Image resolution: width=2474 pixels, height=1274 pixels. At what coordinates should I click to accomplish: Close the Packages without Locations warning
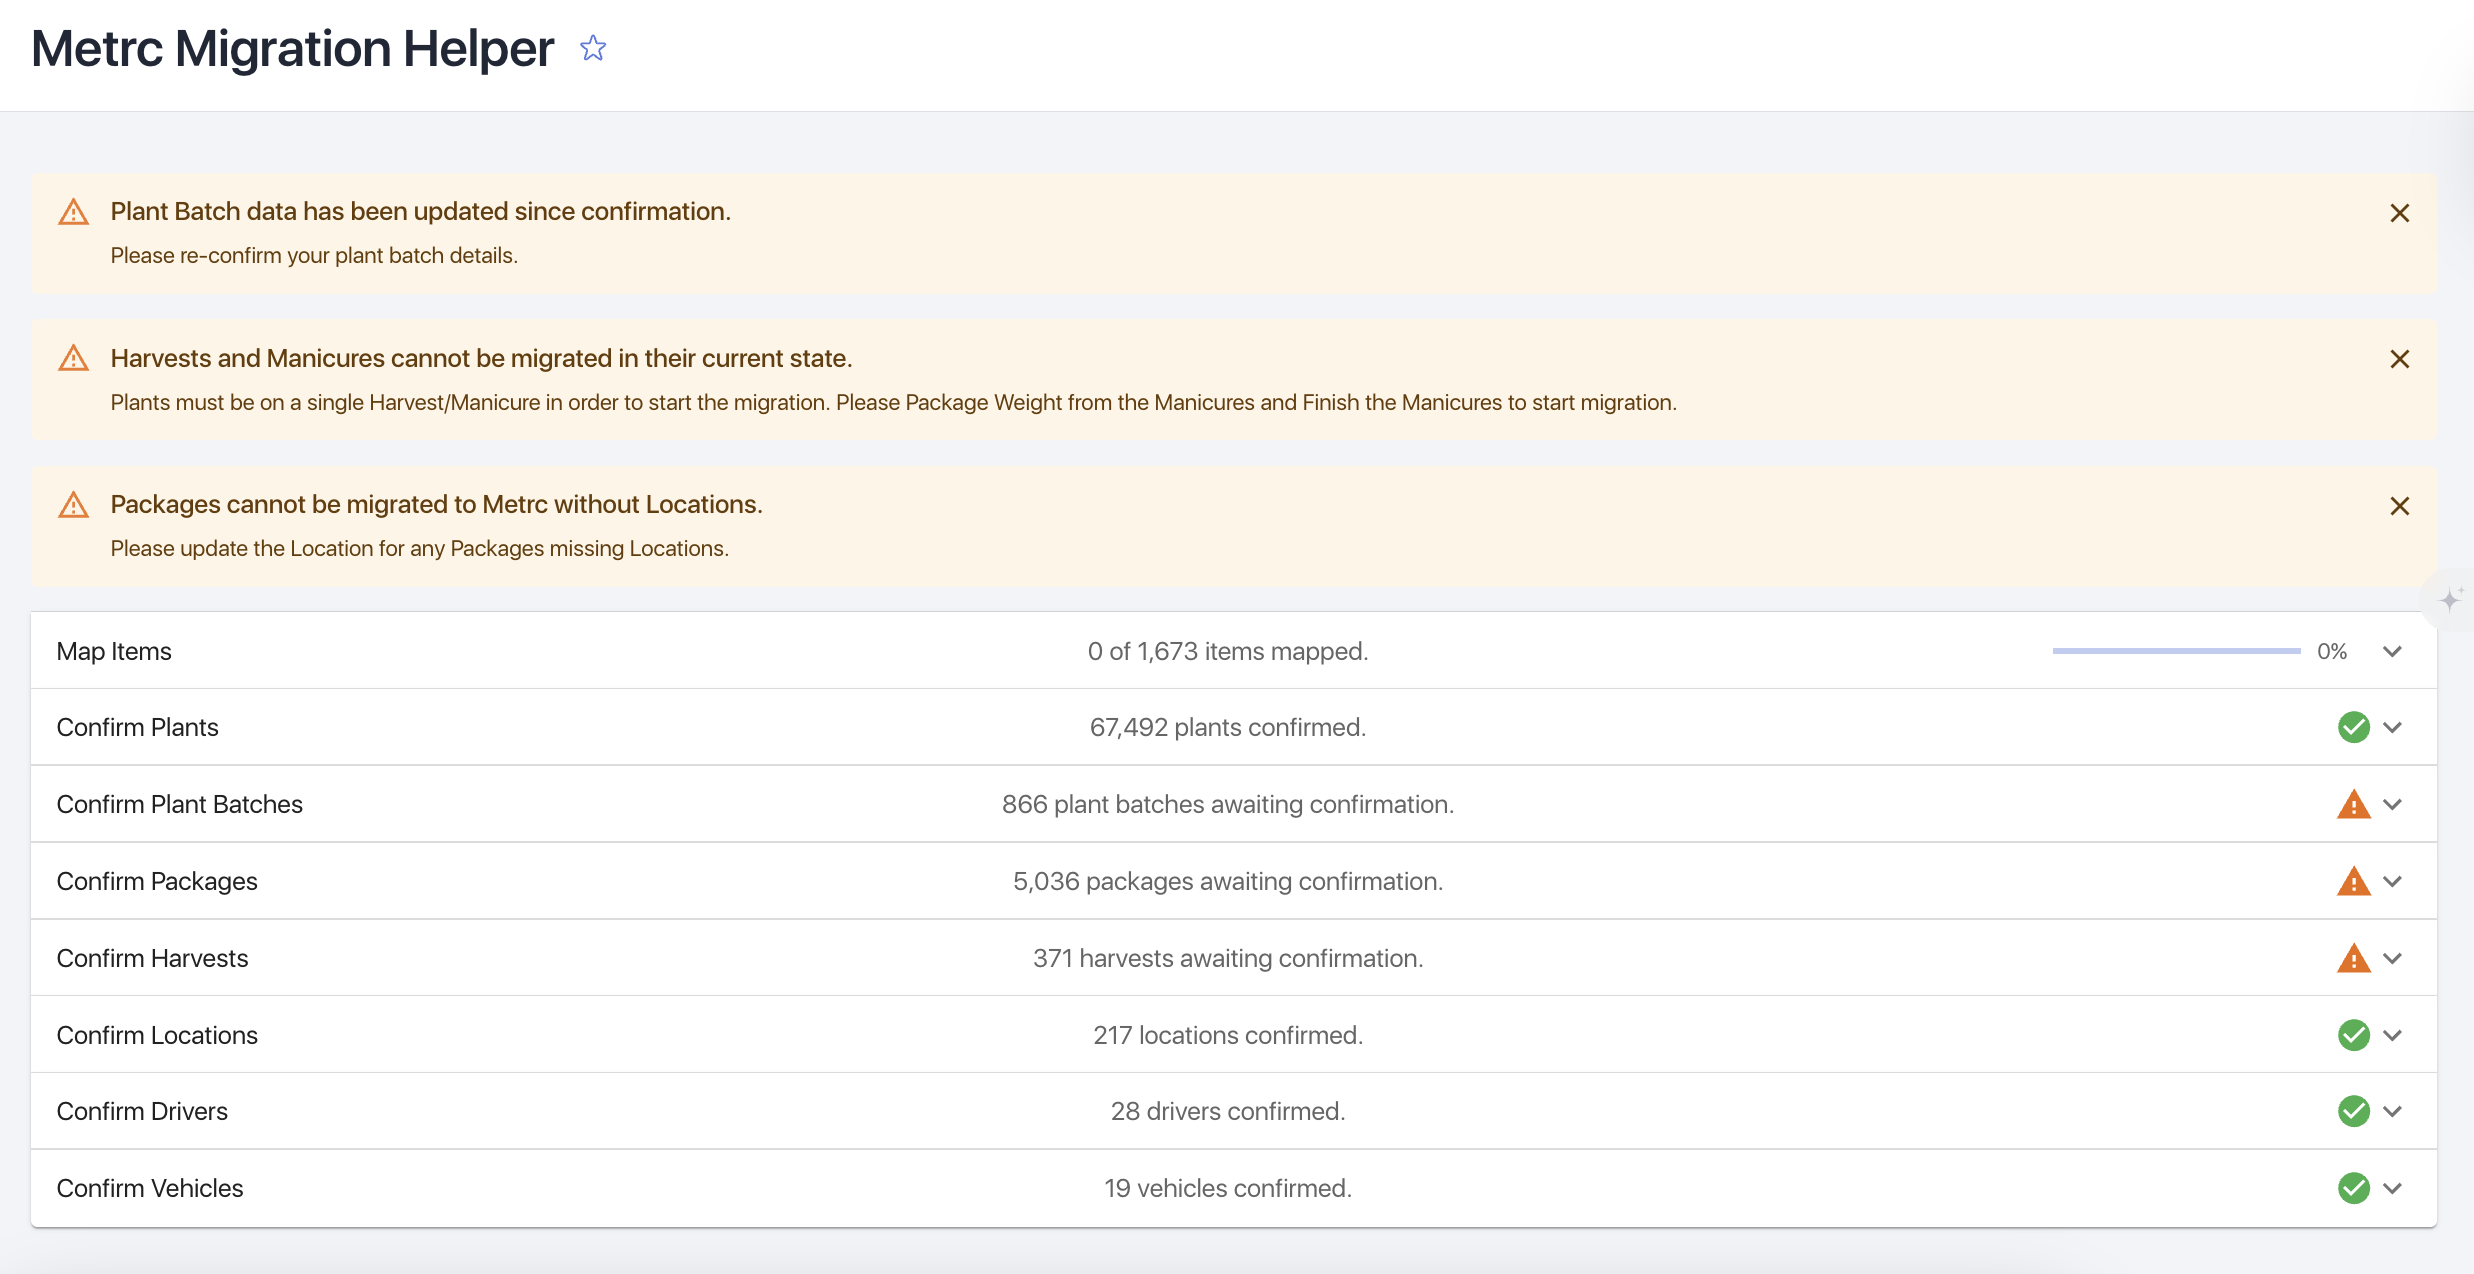click(2399, 506)
